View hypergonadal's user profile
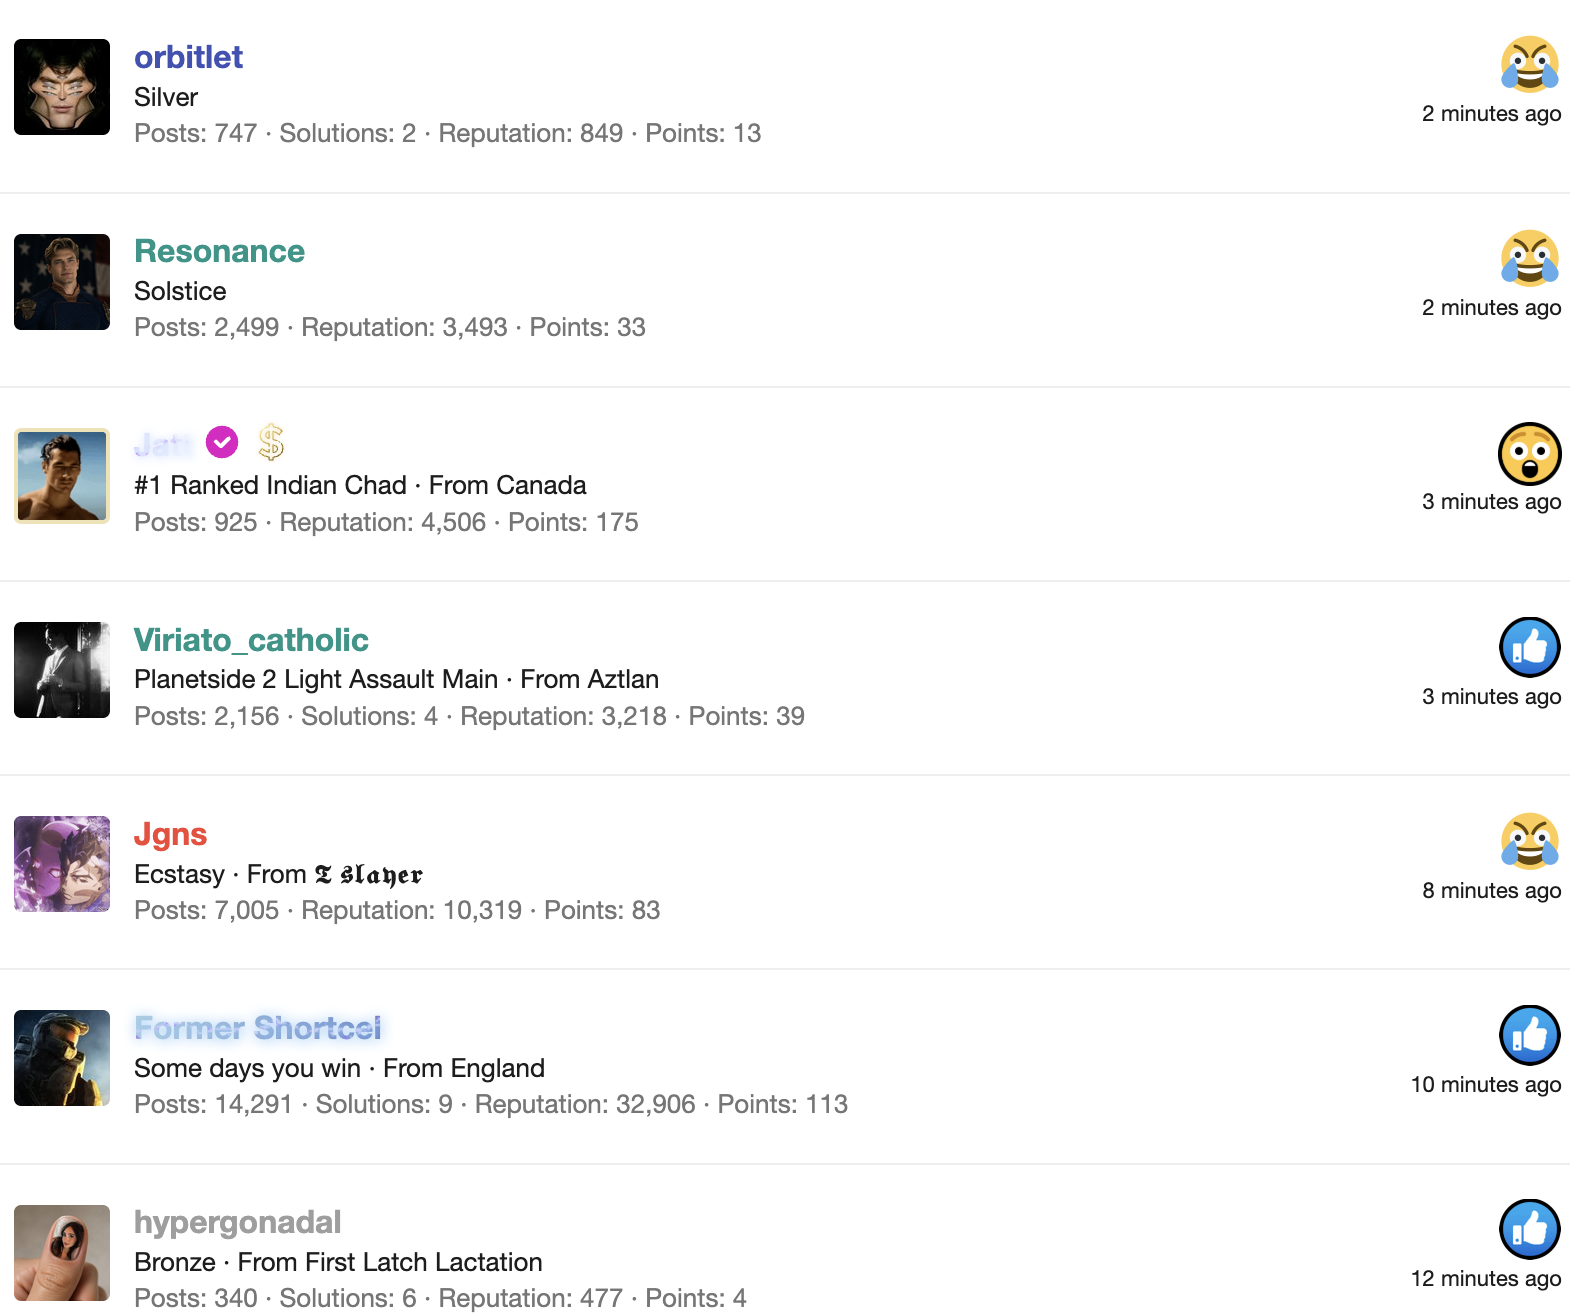The image size is (1570, 1314). [x=237, y=1222]
